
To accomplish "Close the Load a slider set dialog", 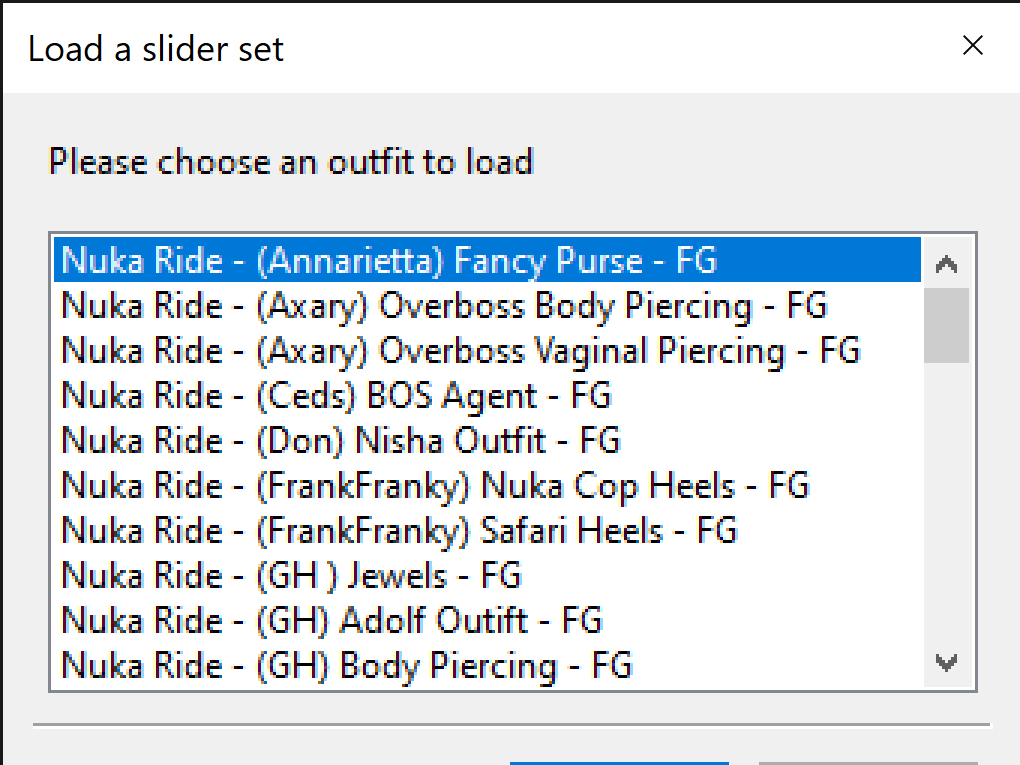I will (971, 45).
